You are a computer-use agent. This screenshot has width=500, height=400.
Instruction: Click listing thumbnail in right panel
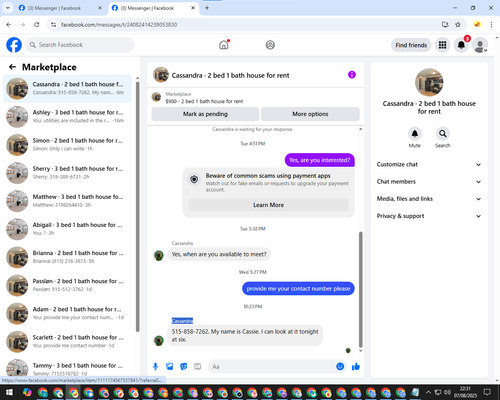tap(429, 82)
